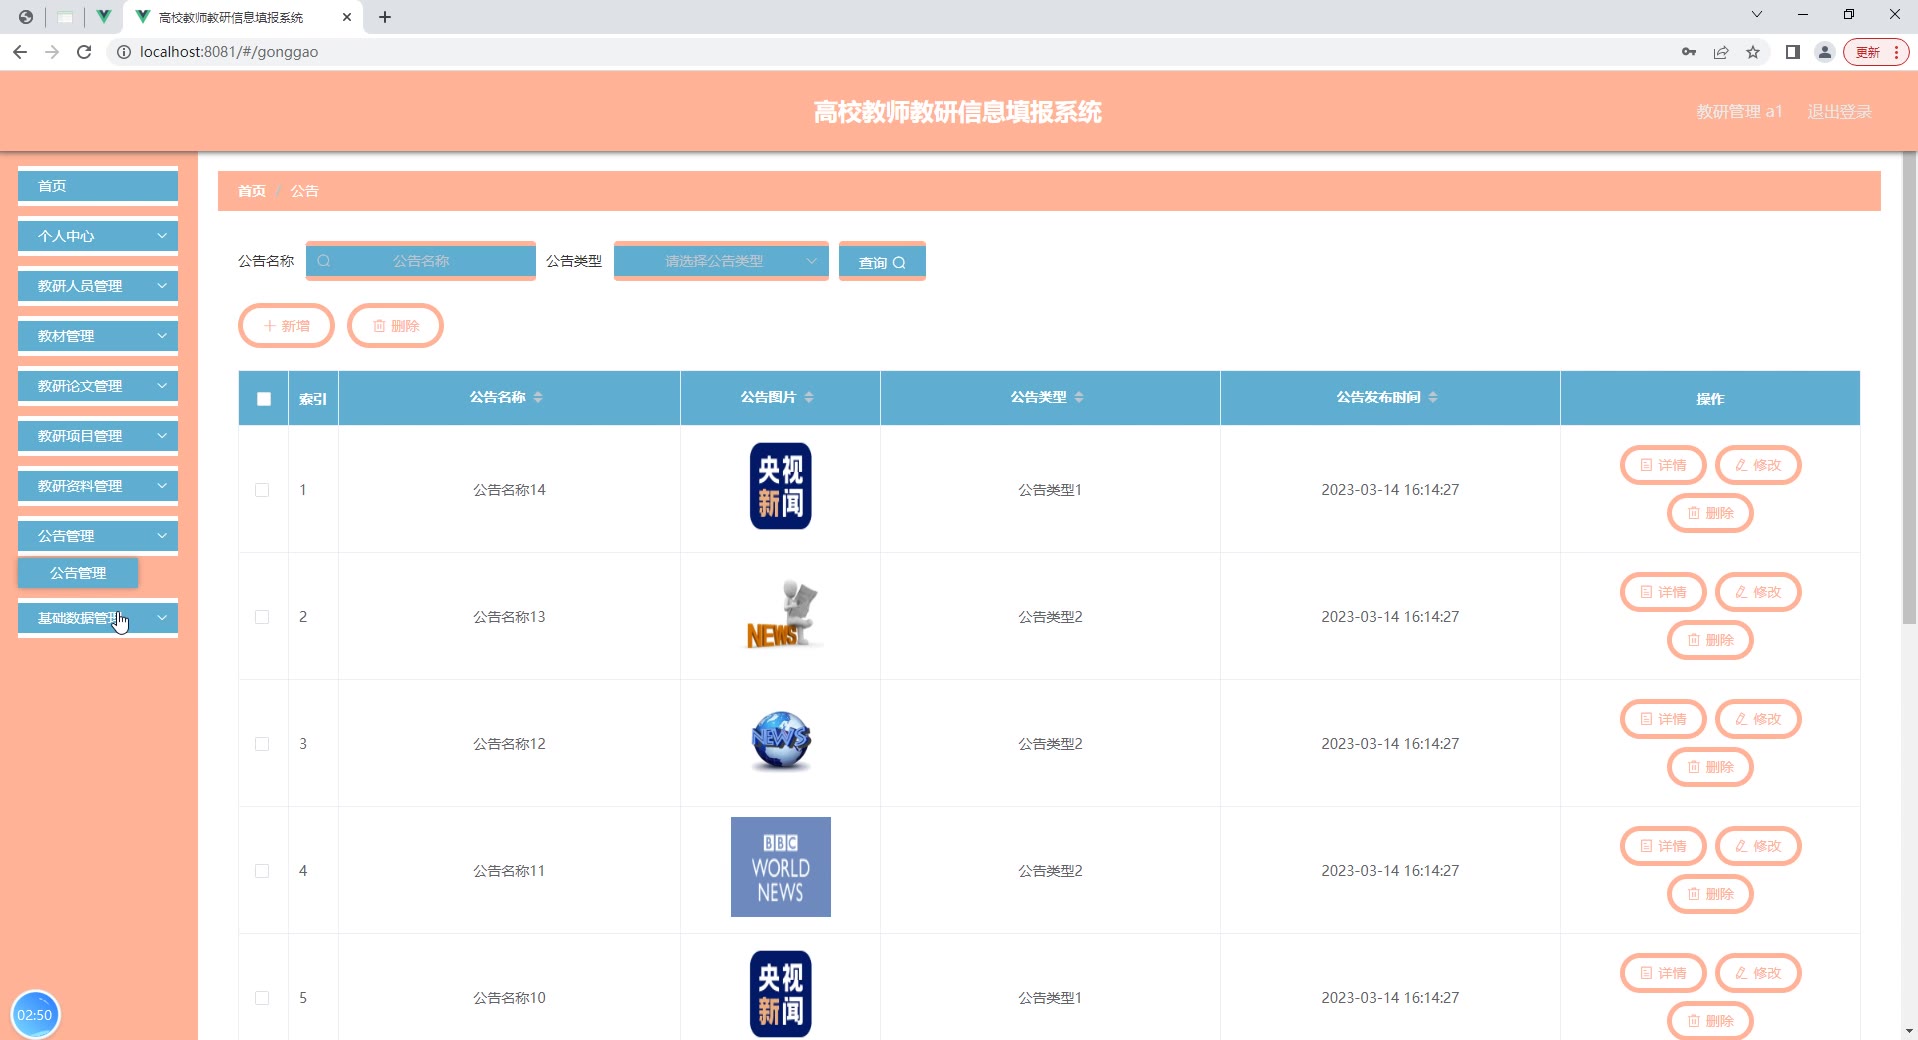
Task: Delete row 公告名称14
Action: (1710, 513)
